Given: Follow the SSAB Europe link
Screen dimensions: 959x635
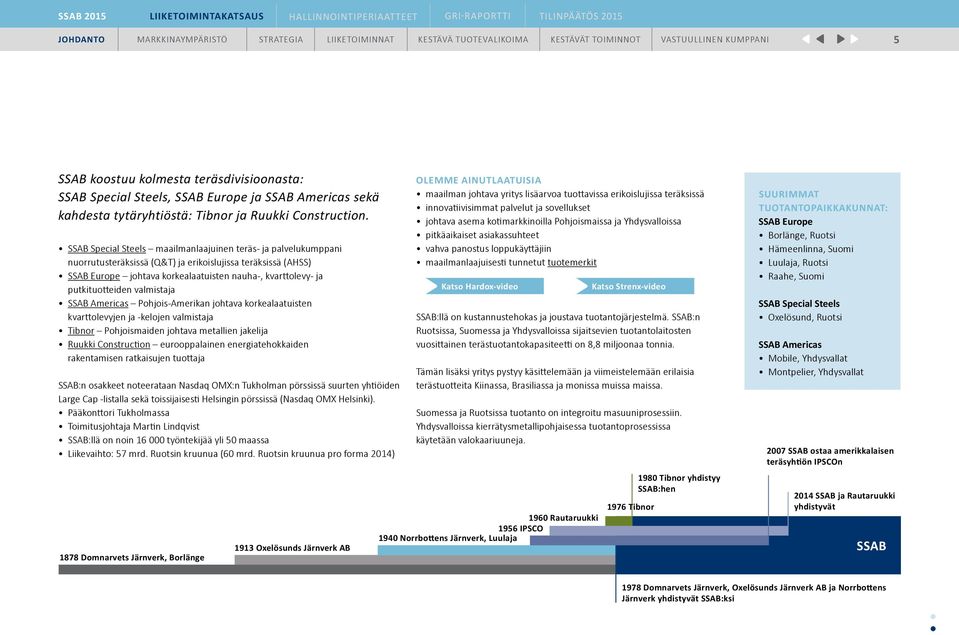Looking at the screenshot, I should click(x=94, y=276).
